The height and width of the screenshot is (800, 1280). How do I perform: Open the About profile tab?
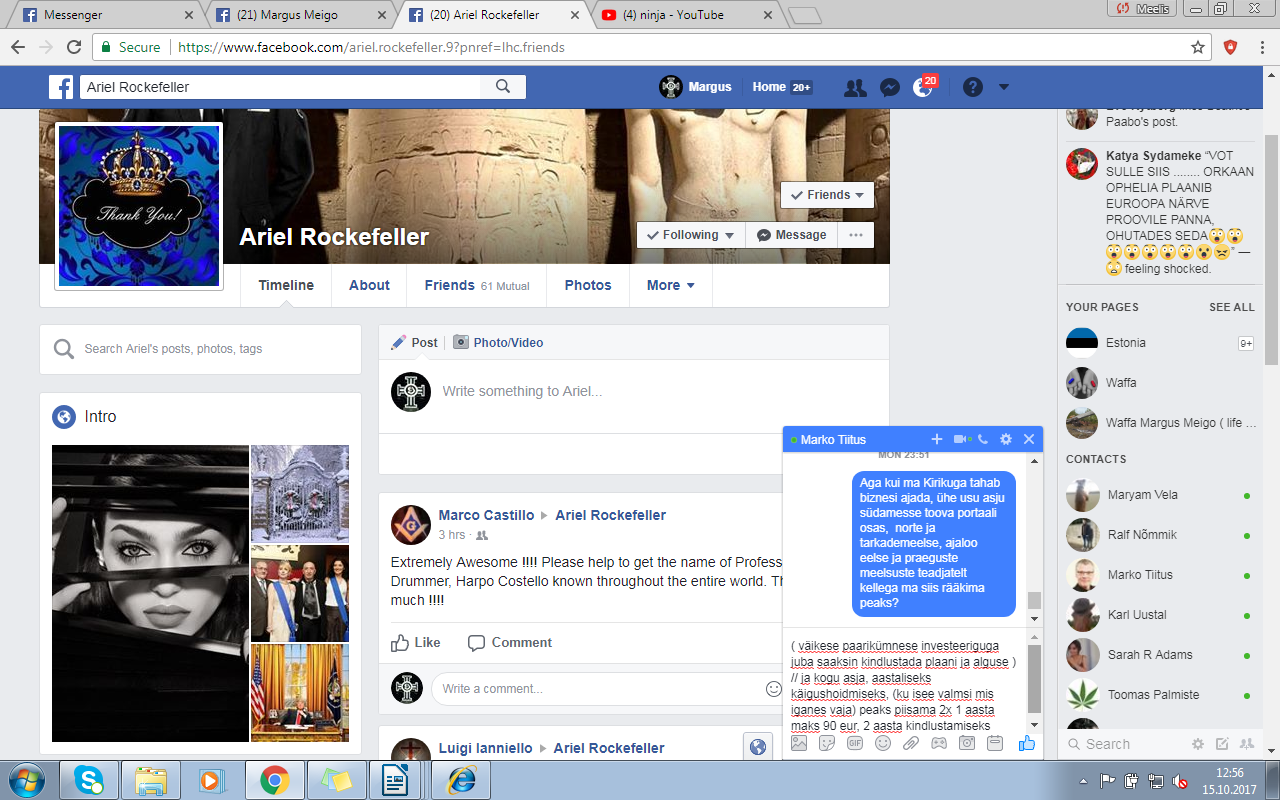(369, 285)
